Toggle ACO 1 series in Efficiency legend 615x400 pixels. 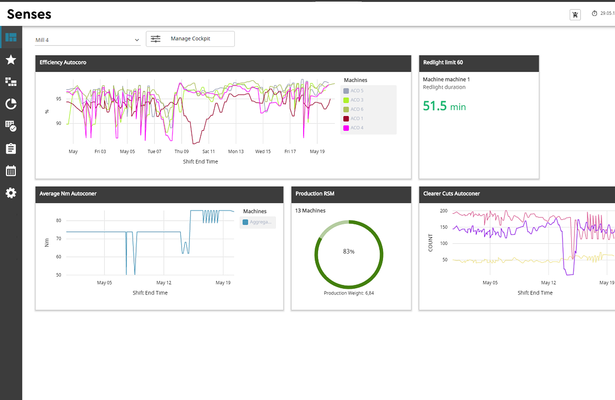click(x=354, y=118)
